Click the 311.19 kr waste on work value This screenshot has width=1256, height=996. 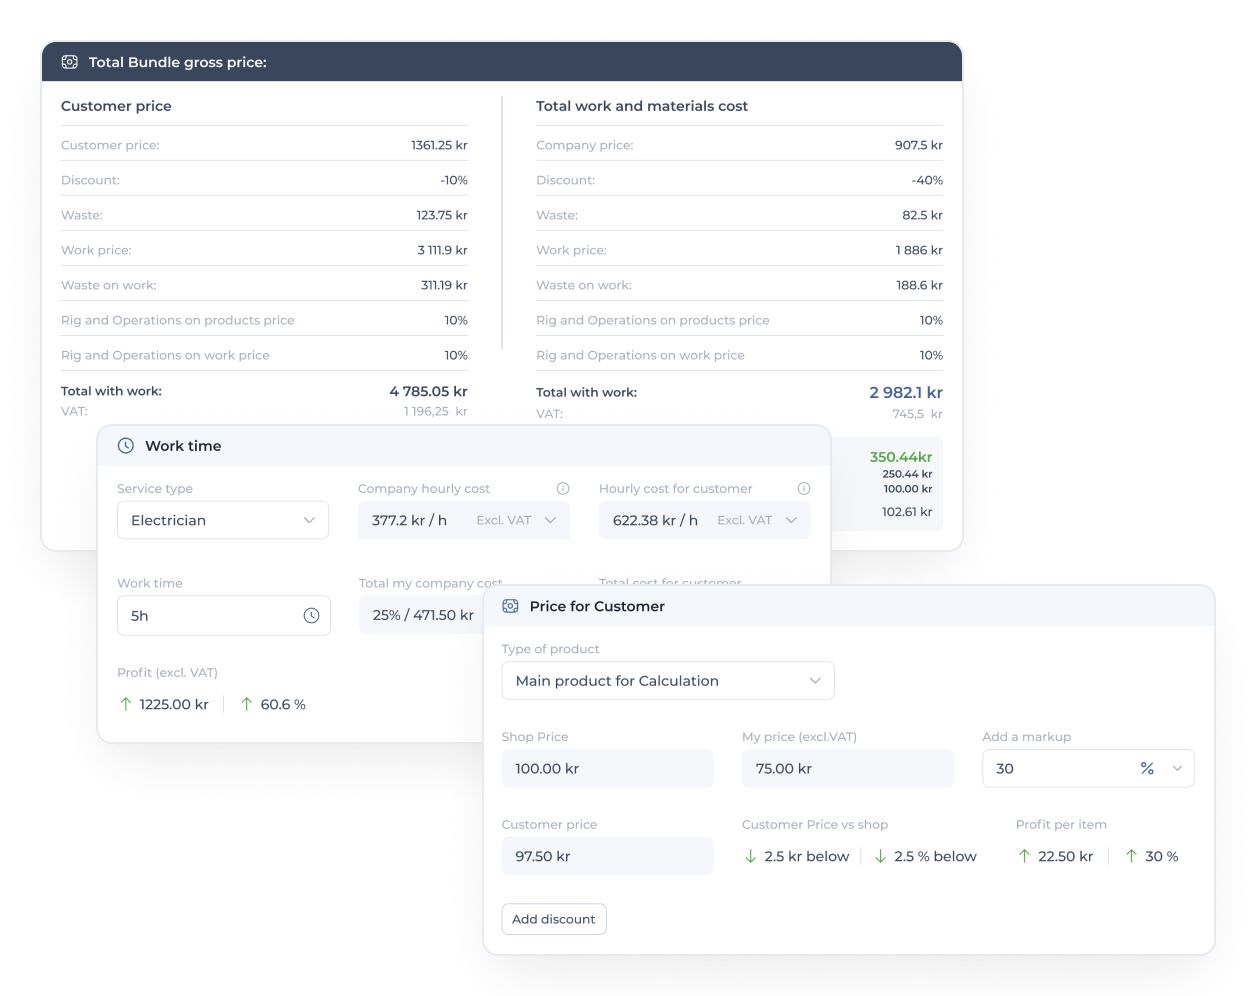pyautogui.click(x=444, y=285)
